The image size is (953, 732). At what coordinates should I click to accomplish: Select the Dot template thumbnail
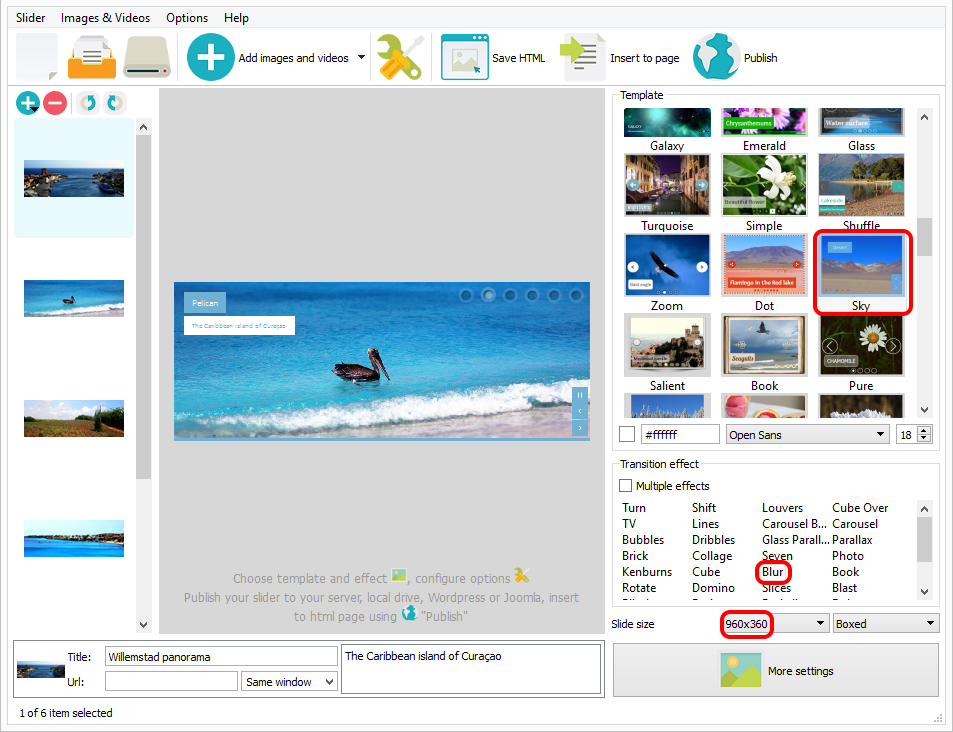click(x=764, y=266)
